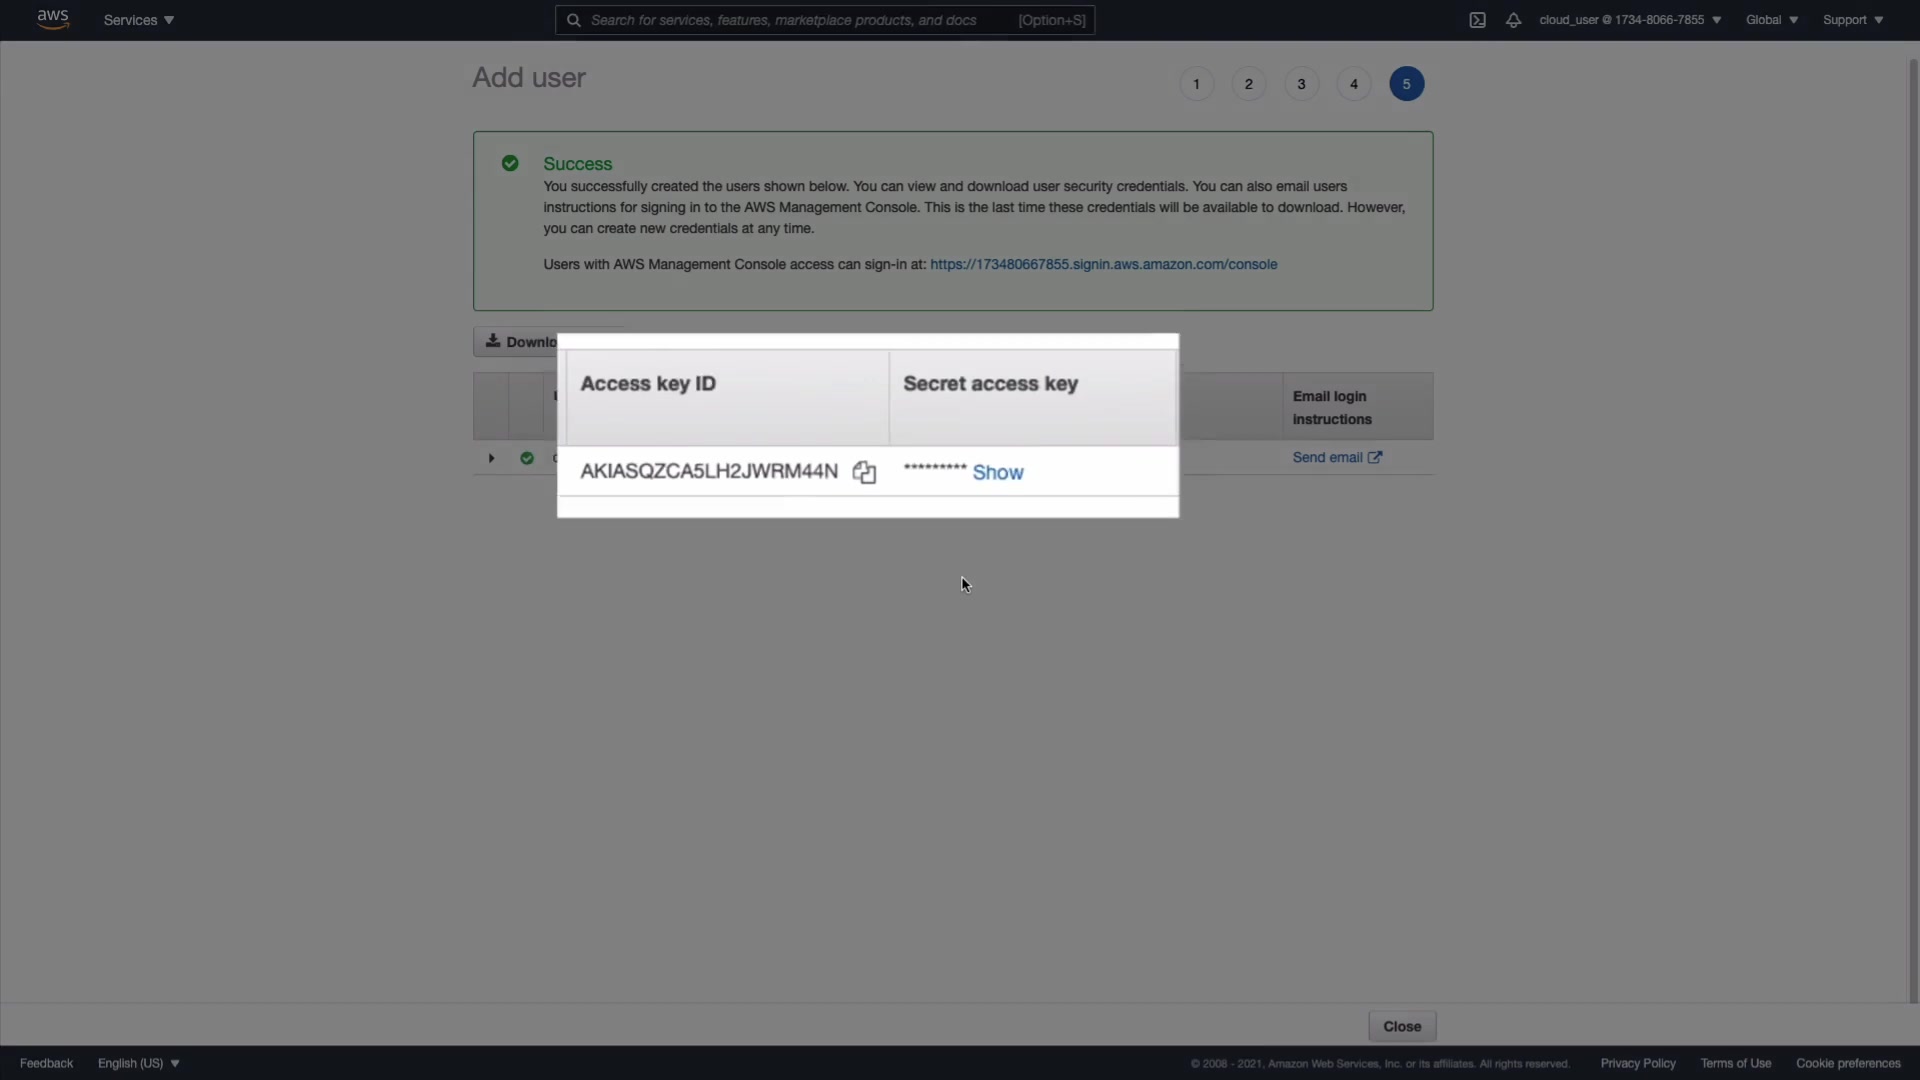Image resolution: width=1920 pixels, height=1080 pixels.
Task: Open the cloud_user account dropdown
Action: tap(1629, 20)
